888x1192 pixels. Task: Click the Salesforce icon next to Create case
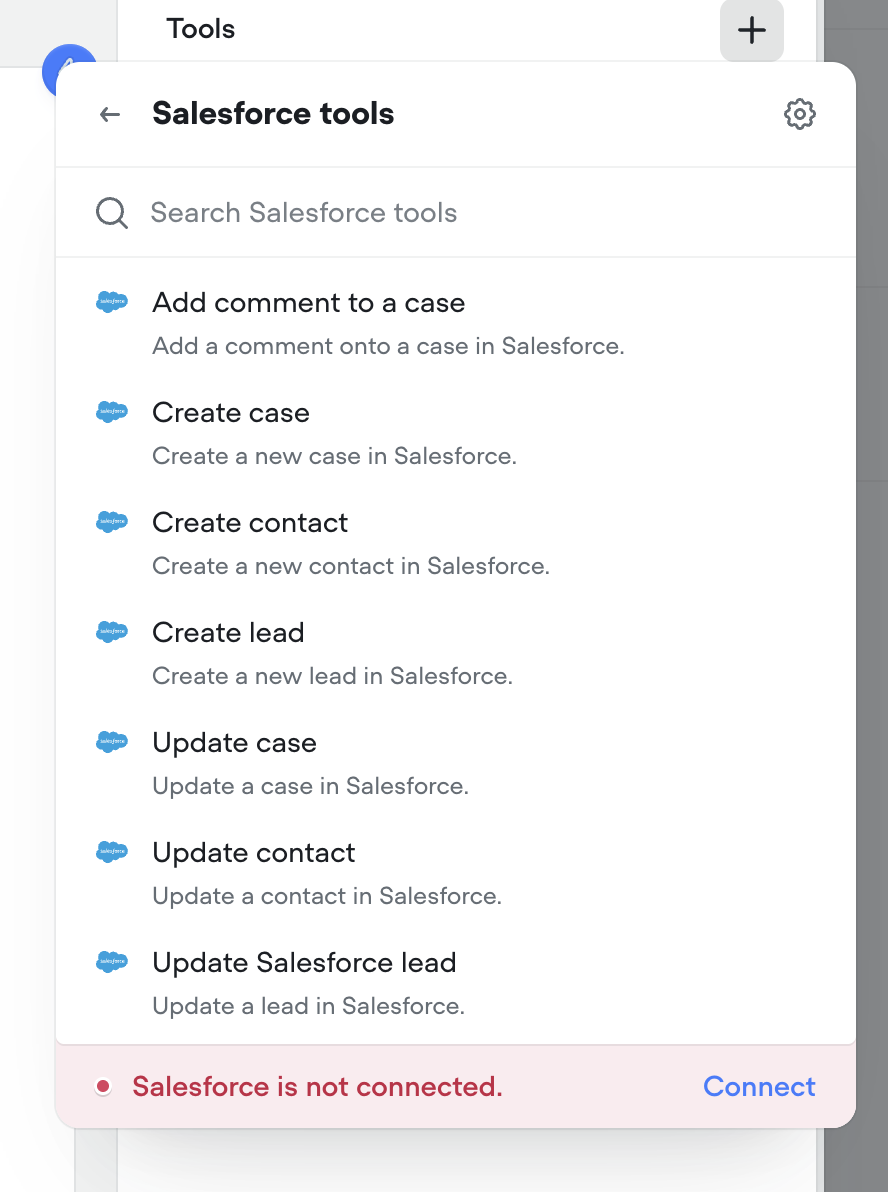coord(112,411)
